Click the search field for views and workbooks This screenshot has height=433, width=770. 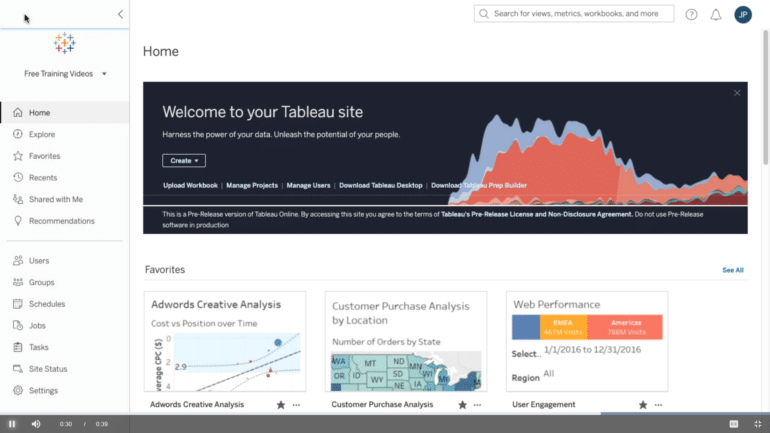[x=574, y=14]
